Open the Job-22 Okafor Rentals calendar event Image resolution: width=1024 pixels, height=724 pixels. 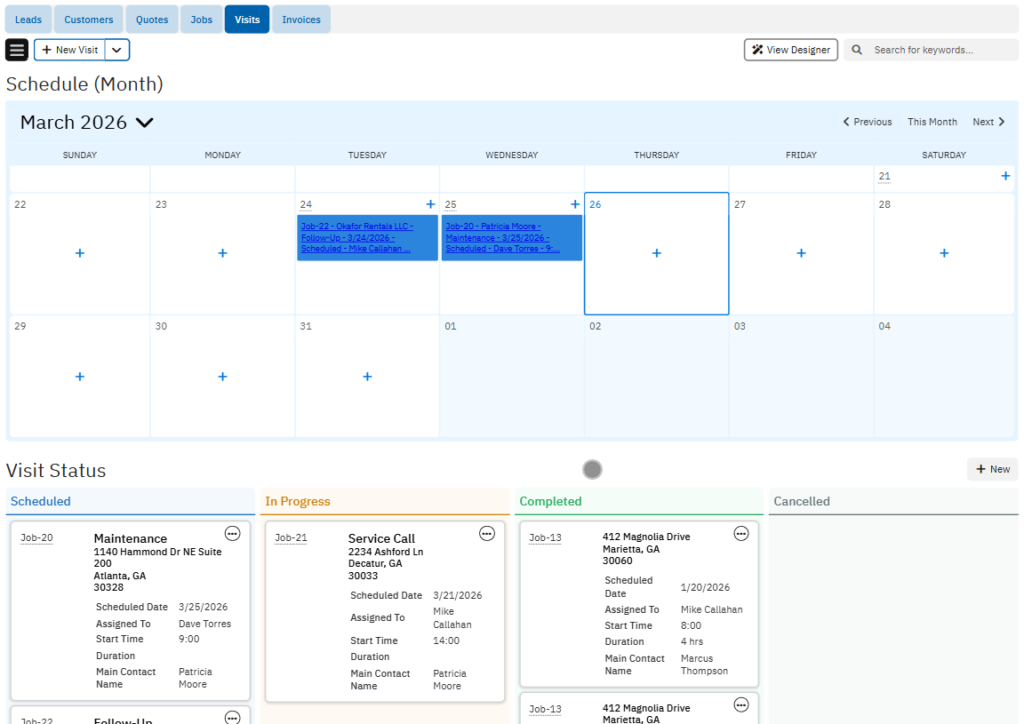point(366,238)
